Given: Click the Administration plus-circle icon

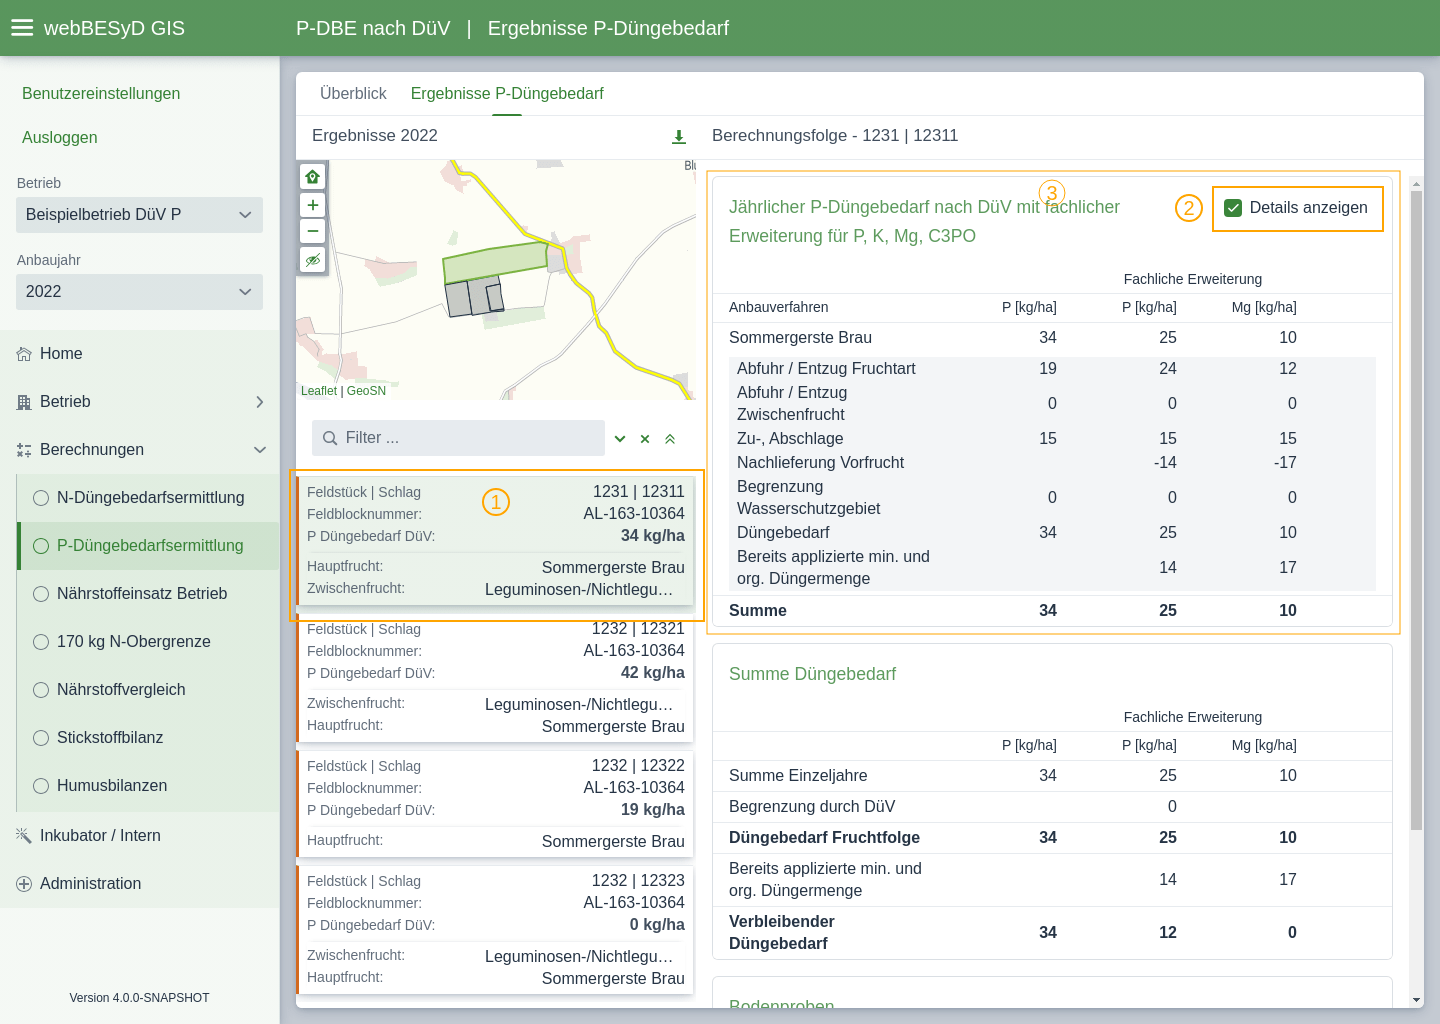Looking at the screenshot, I should pos(24,884).
